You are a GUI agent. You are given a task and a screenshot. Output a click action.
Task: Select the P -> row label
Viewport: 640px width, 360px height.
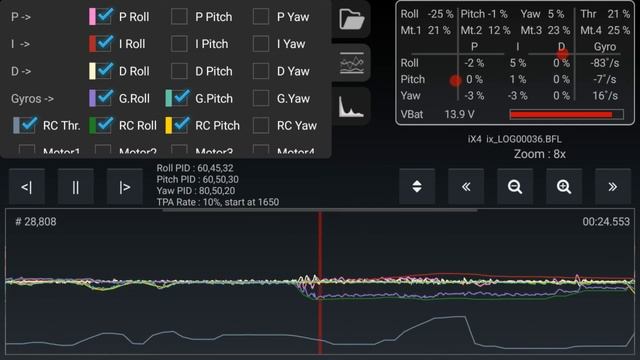(x=21, y=17)
